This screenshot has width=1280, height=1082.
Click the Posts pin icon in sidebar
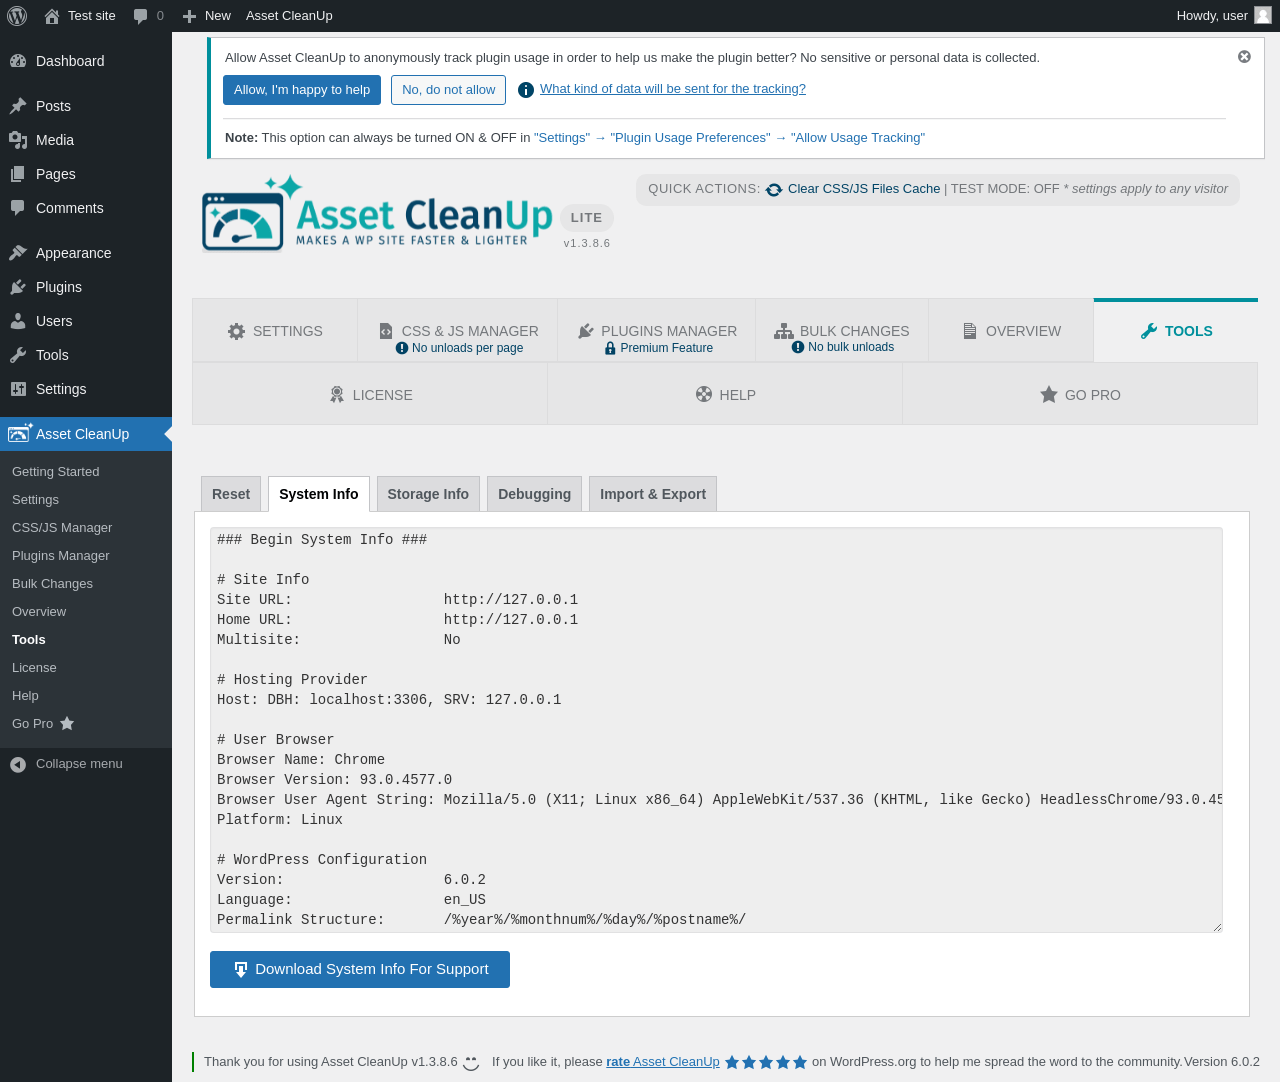(18, 106)
